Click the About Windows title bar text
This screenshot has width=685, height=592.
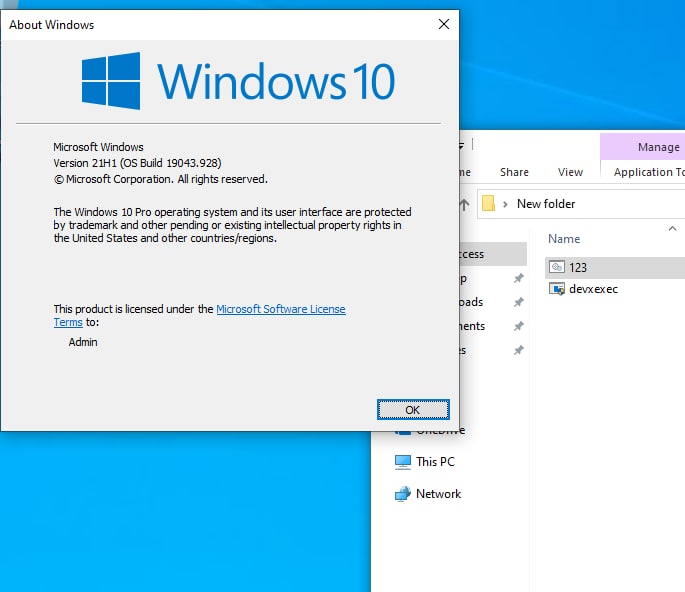52,25
